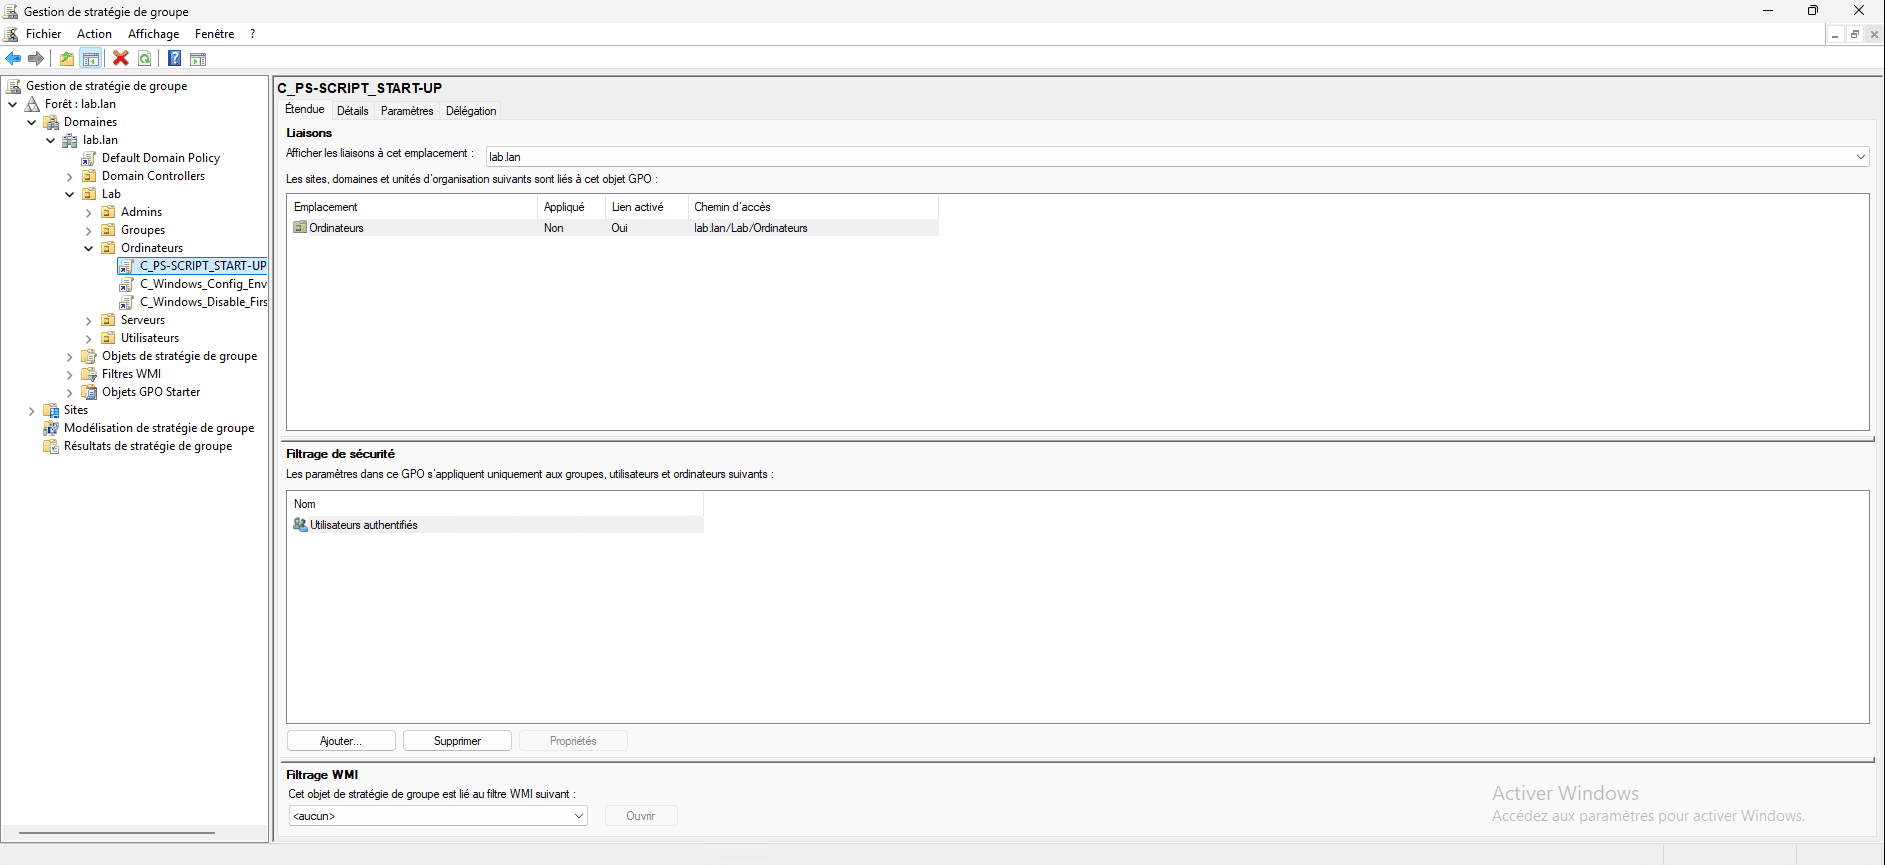Viewport: 1885px width, 865px height.
Task: Expand the Sites node
Action: pyautogui.click(x=32, y=410)
